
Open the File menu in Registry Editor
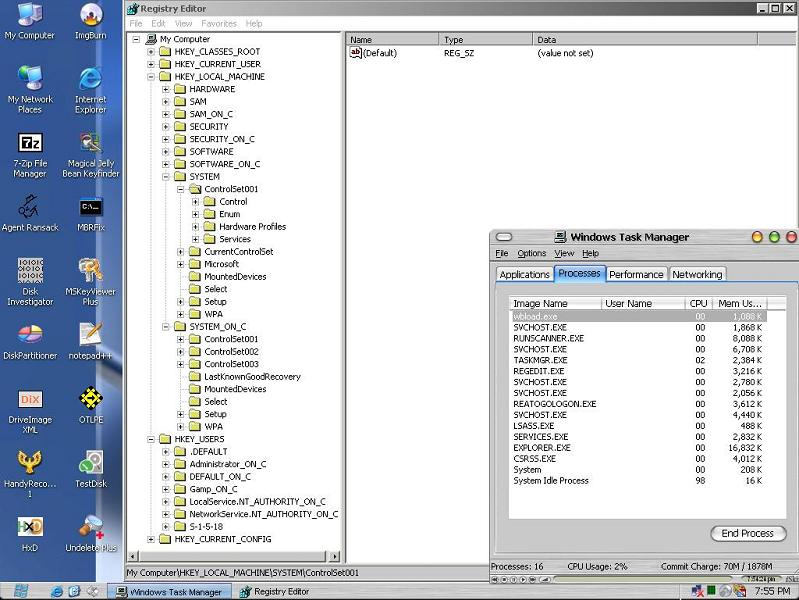pos(136,23)
